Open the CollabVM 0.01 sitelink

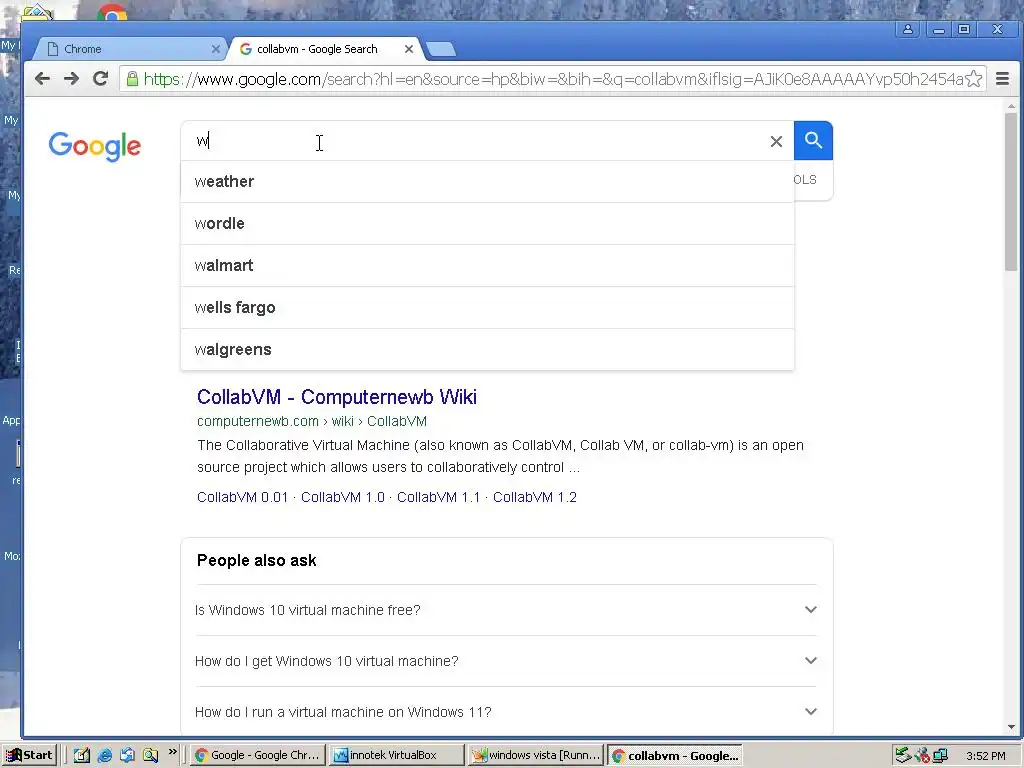click(x=242, y=497)
